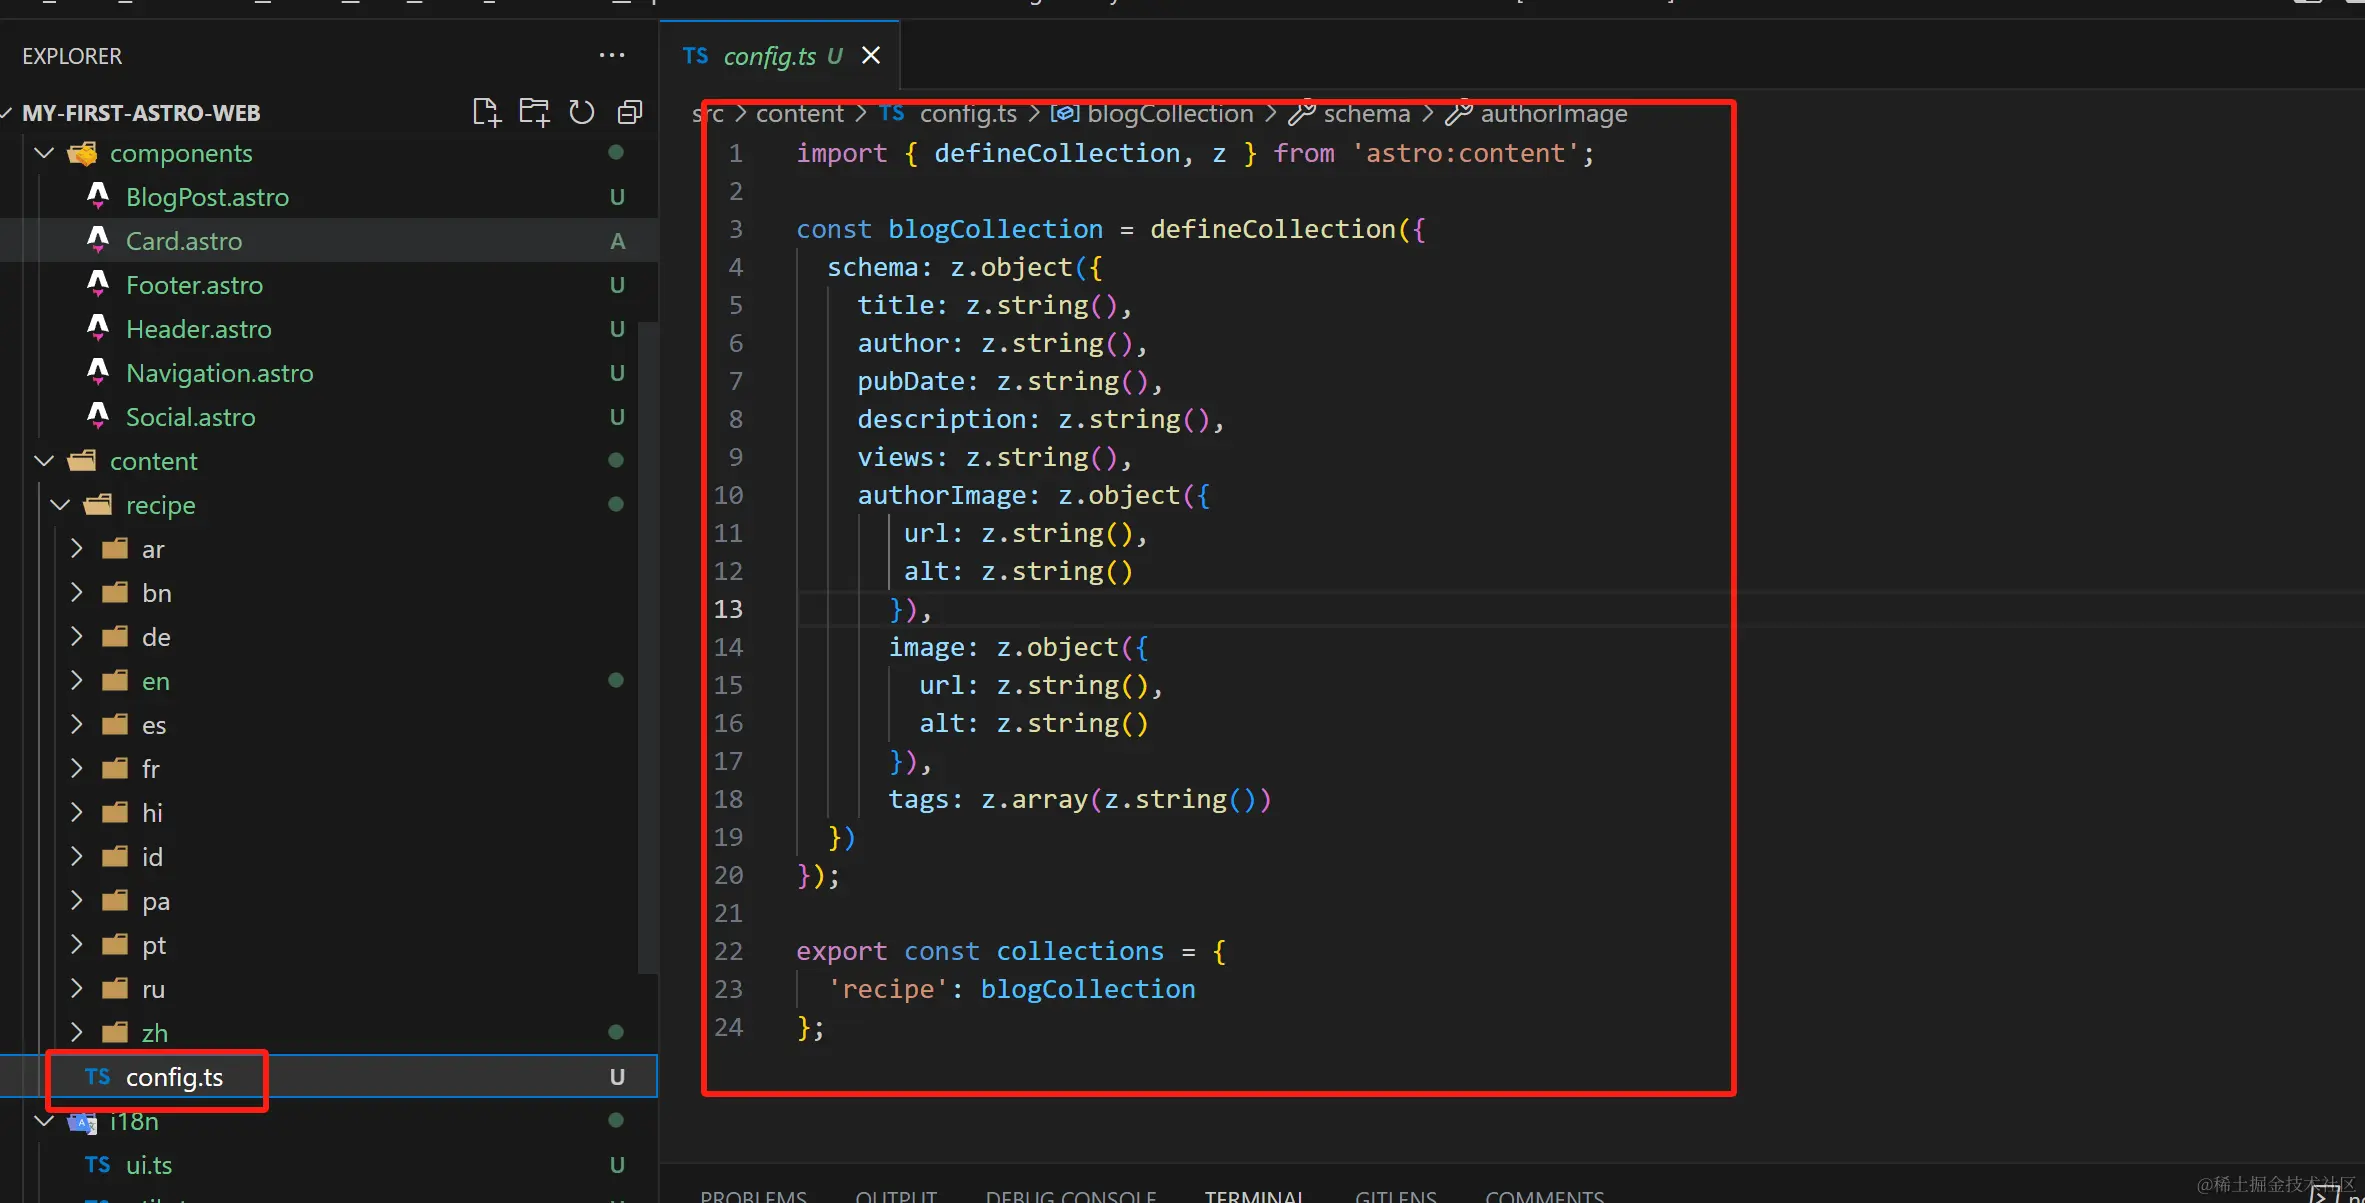Refresh the Explorer file tree
This screenshot has width=2365, height=1203.
click(582, 112)
